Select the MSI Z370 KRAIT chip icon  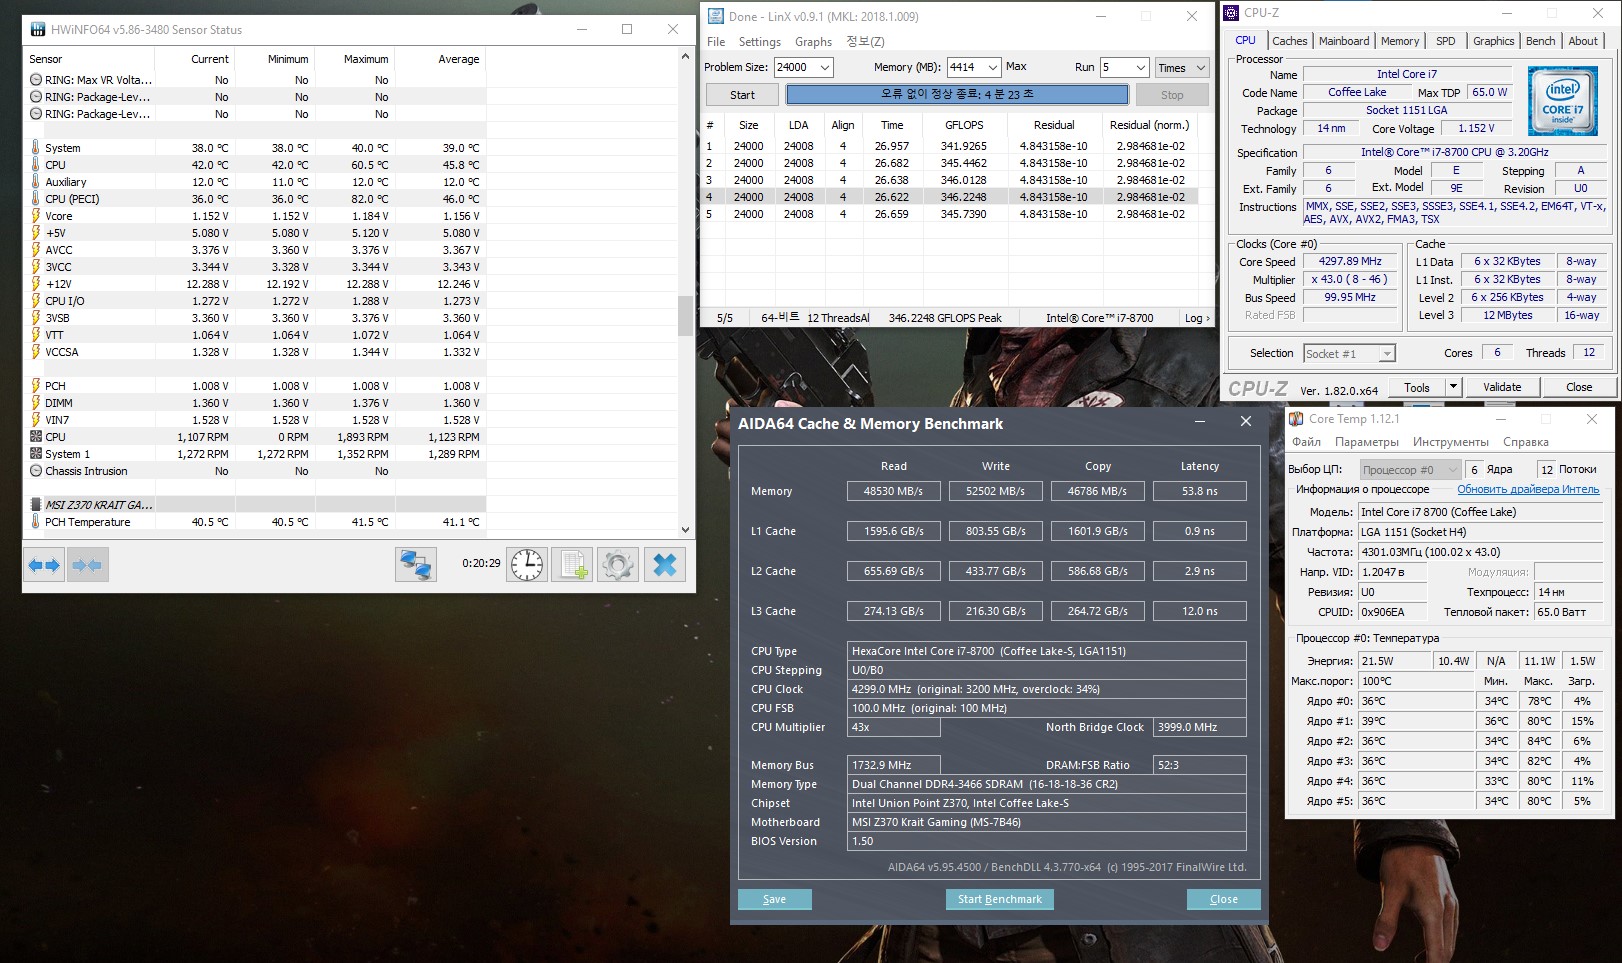coord(36,505)
